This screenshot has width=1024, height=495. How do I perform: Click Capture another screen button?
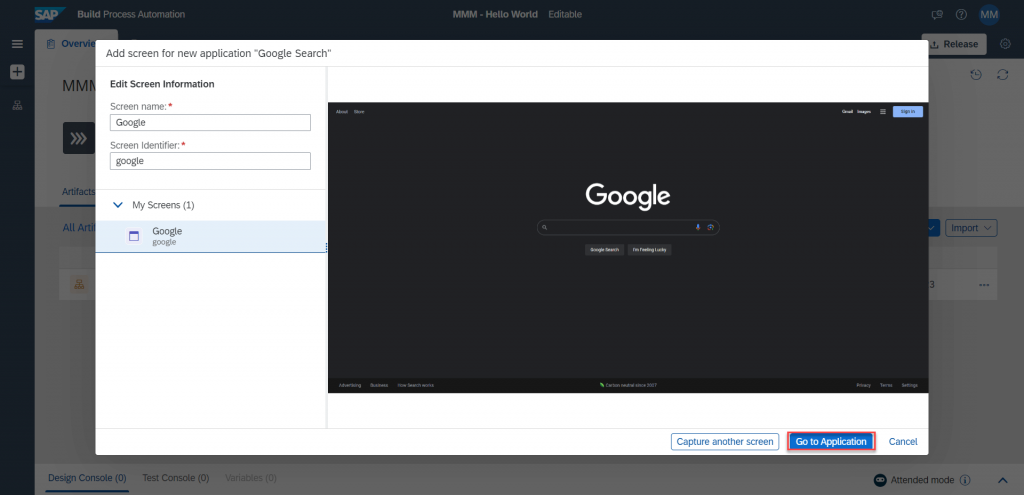(x=725, y=441)
